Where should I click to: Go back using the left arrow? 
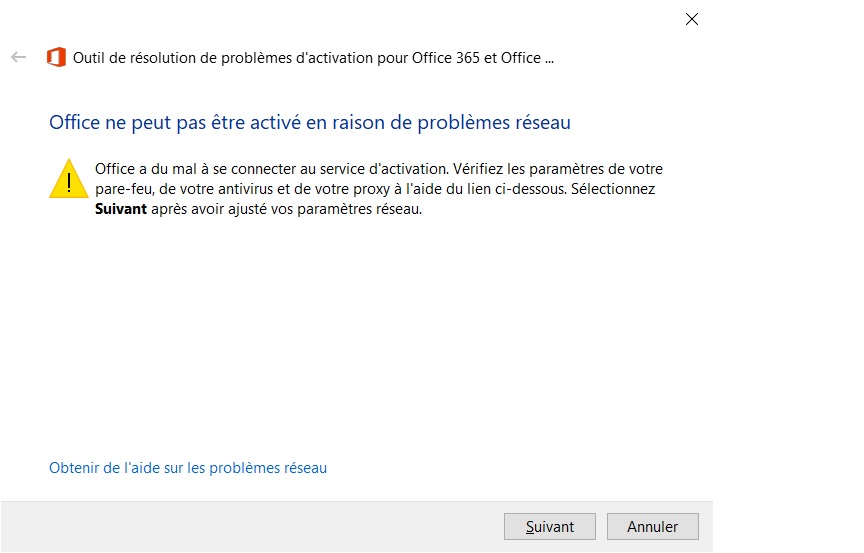pos(19,57)
